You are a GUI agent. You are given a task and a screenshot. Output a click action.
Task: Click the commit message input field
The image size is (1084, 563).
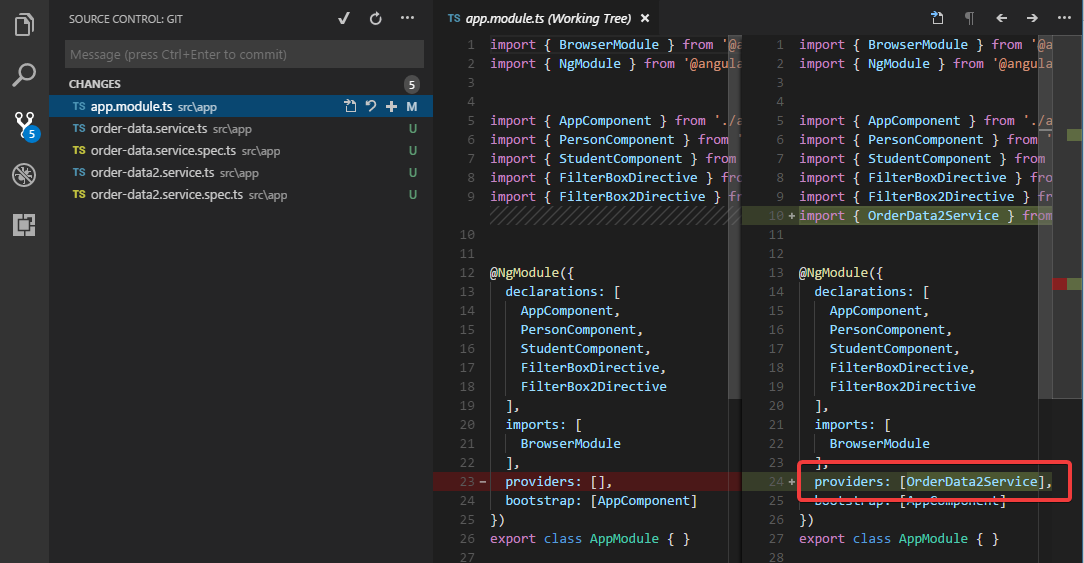(x=244, y=54)
